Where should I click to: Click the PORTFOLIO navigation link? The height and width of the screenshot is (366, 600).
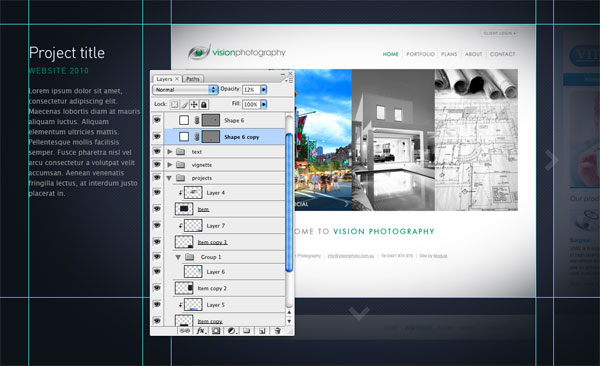(x=420, y=54)
